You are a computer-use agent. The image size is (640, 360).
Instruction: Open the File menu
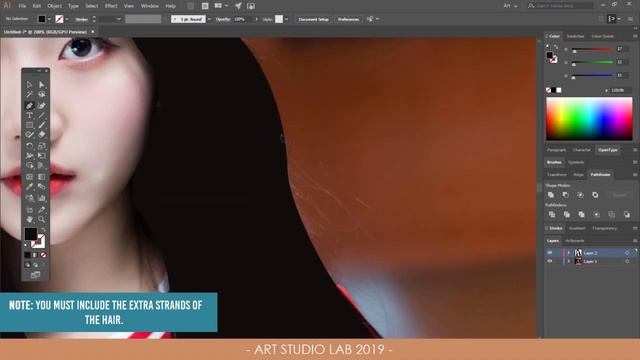(x=22, y=6)
